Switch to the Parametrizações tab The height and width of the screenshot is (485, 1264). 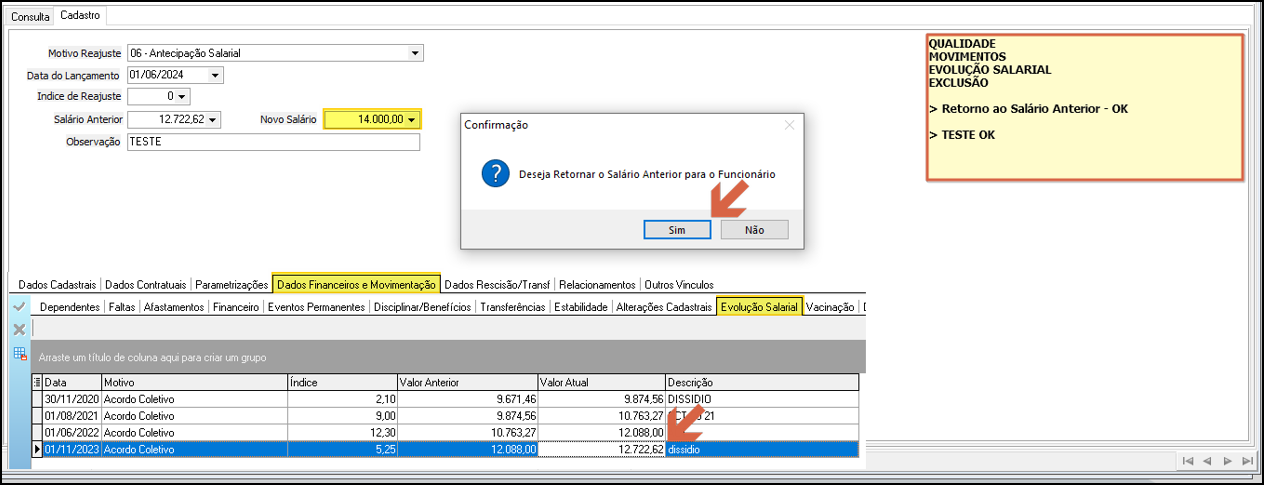coord(232,285)
